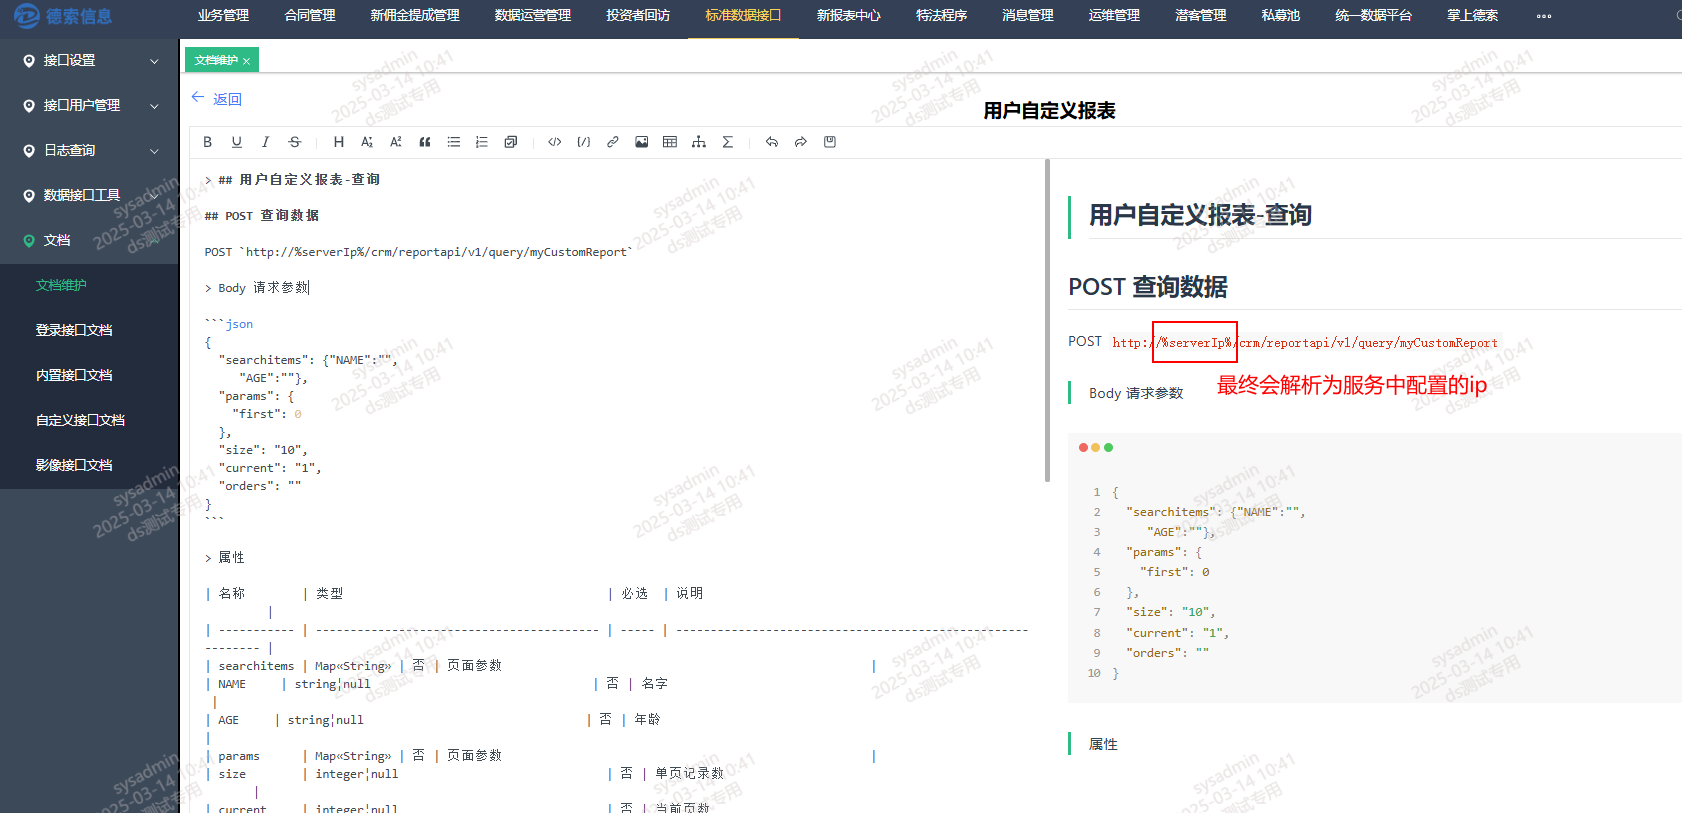The image size is (1682, 813).
Task: Insert a diagram via the org-chart icon
Action: (x=699, y=142)
